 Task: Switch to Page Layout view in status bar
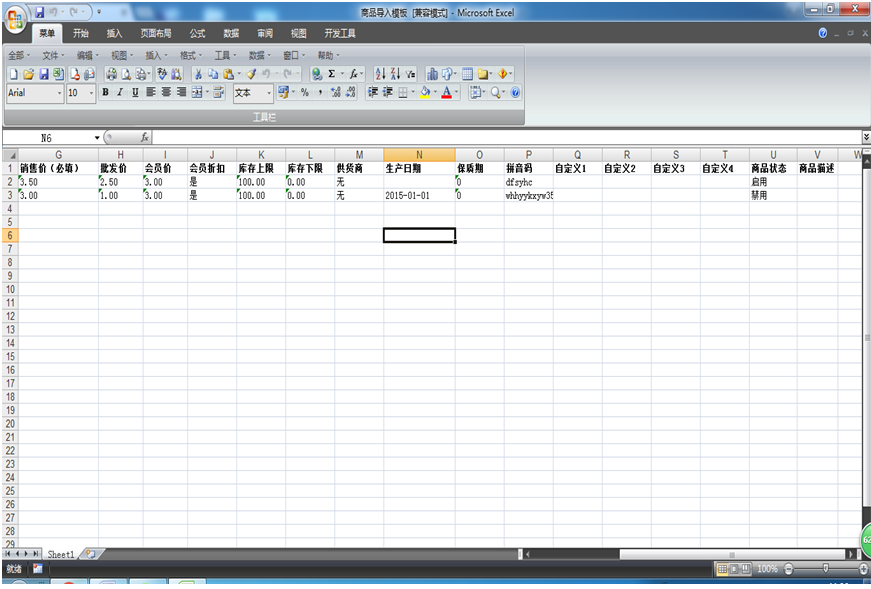coord(733,568)
